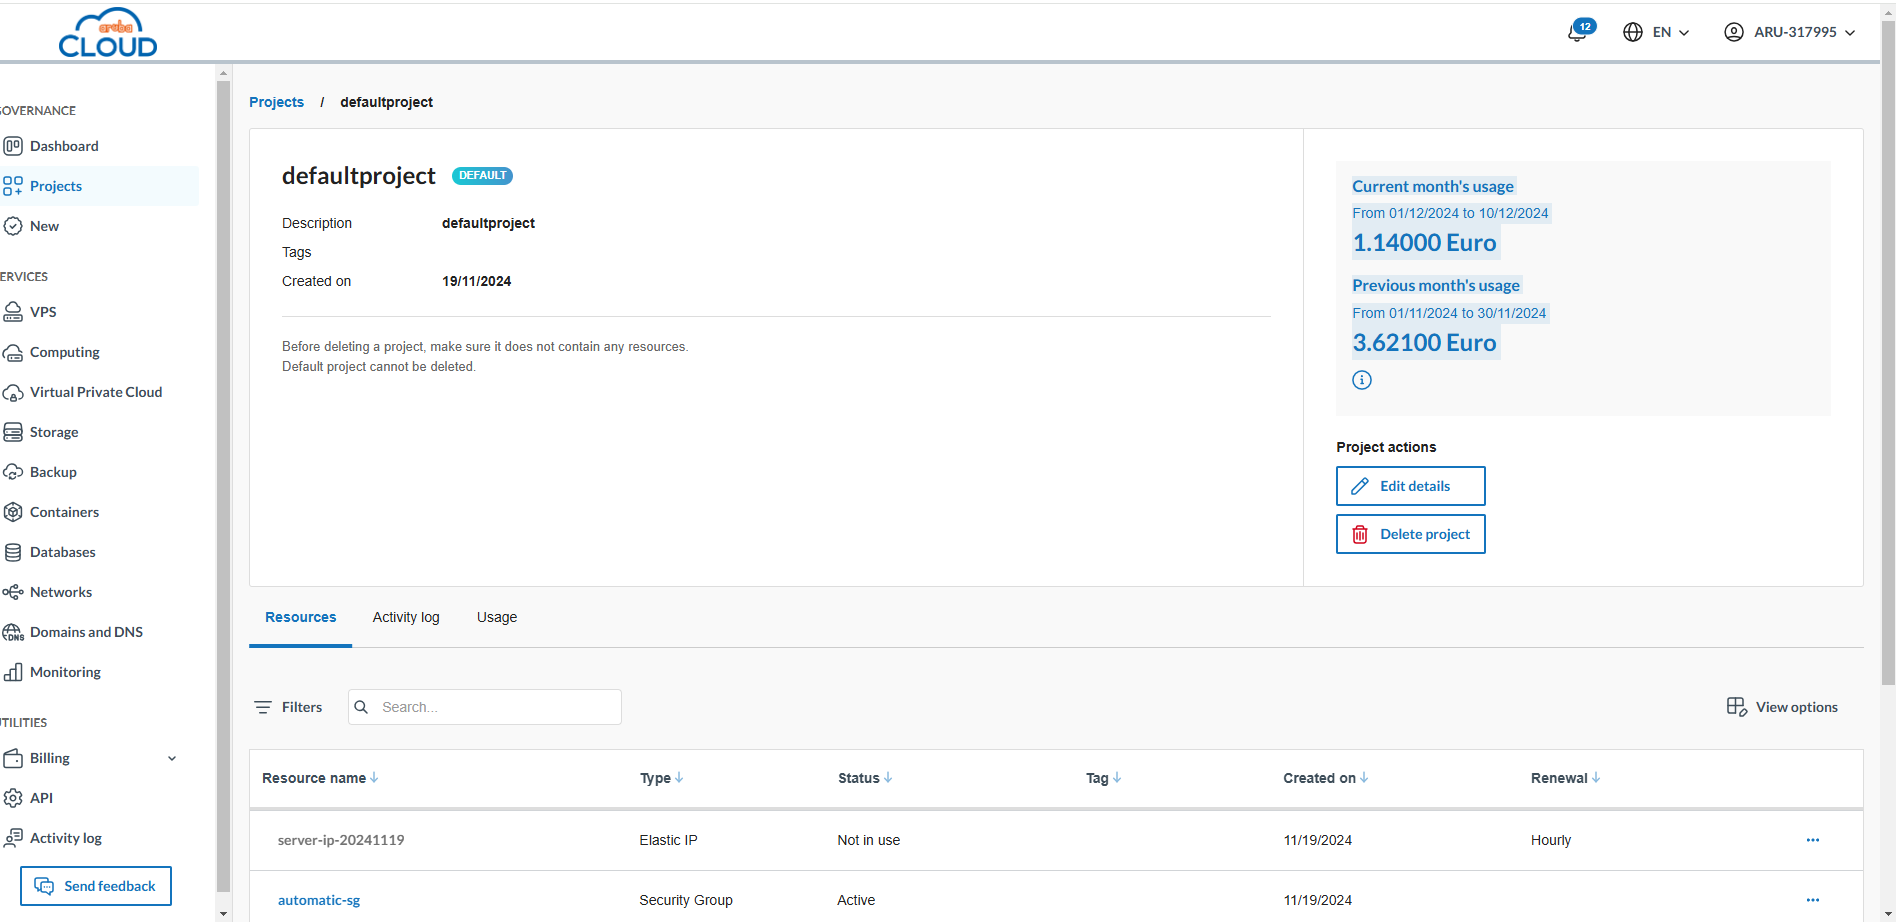
Task: Click the Backup sidebar icon
Action: point(13,472)
